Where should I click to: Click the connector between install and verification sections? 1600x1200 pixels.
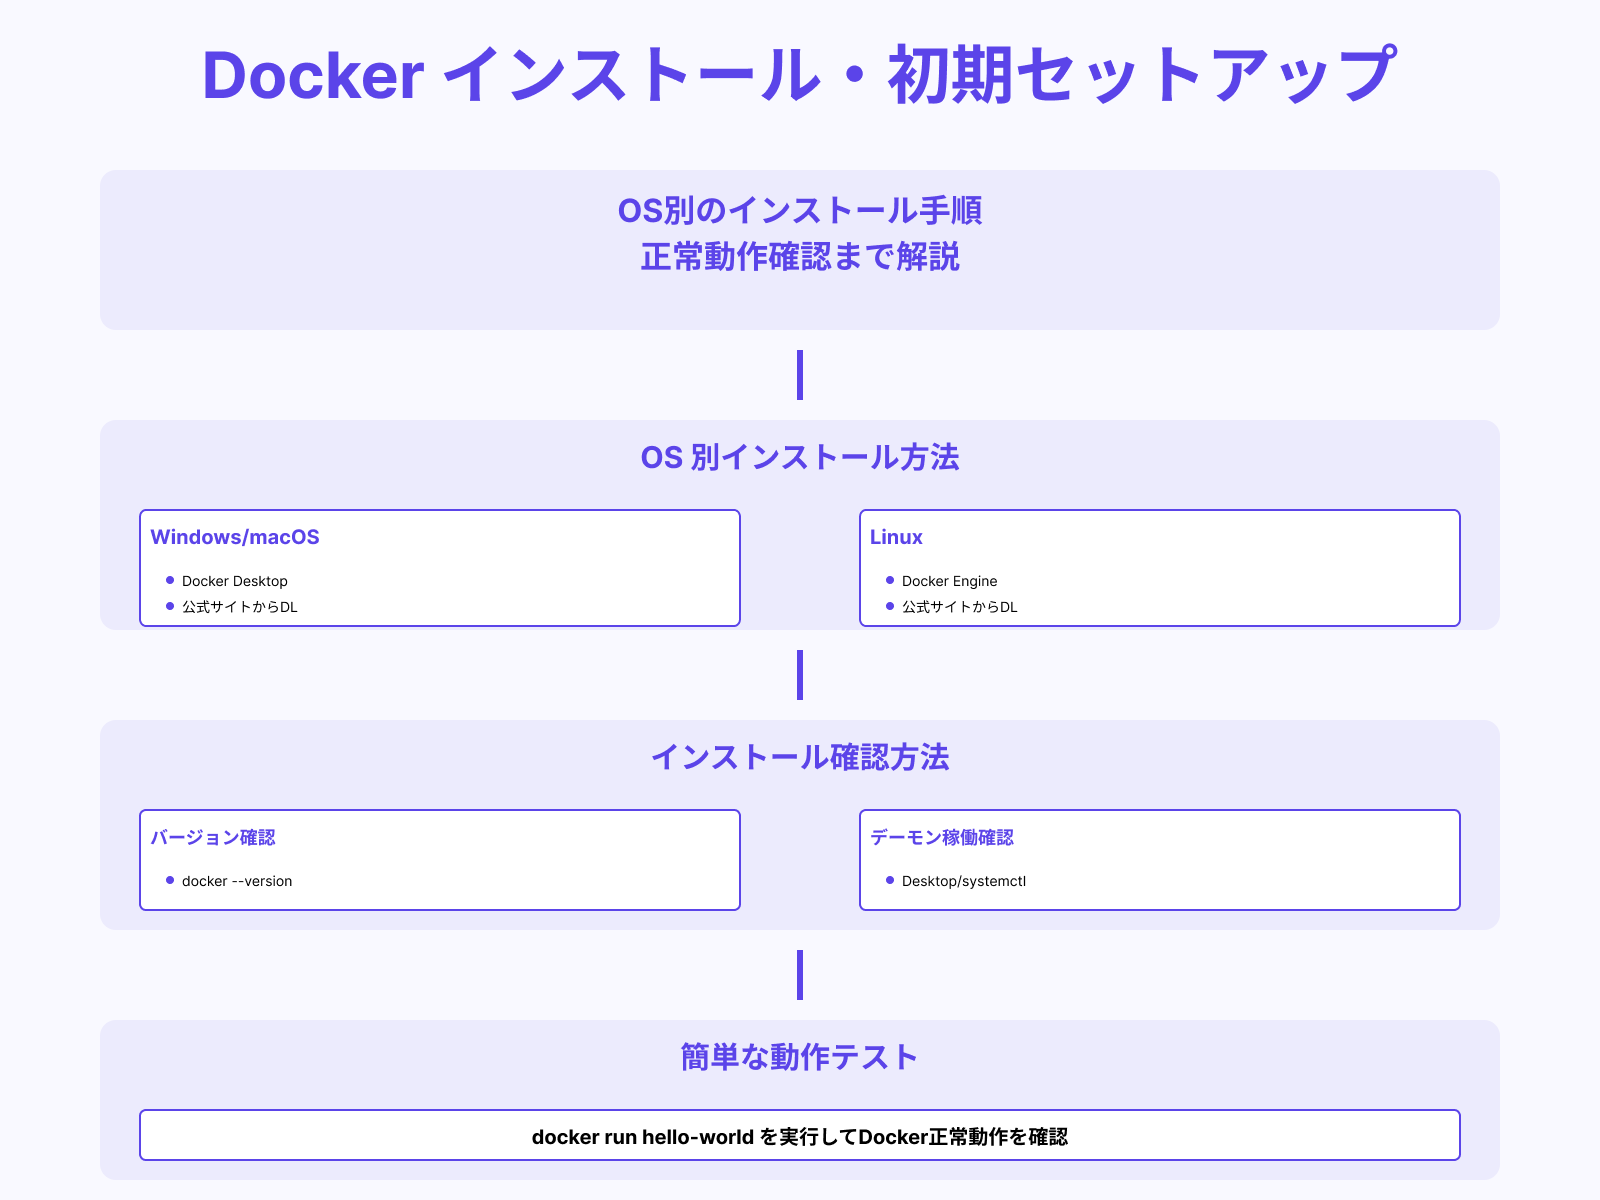pos(799,675)
